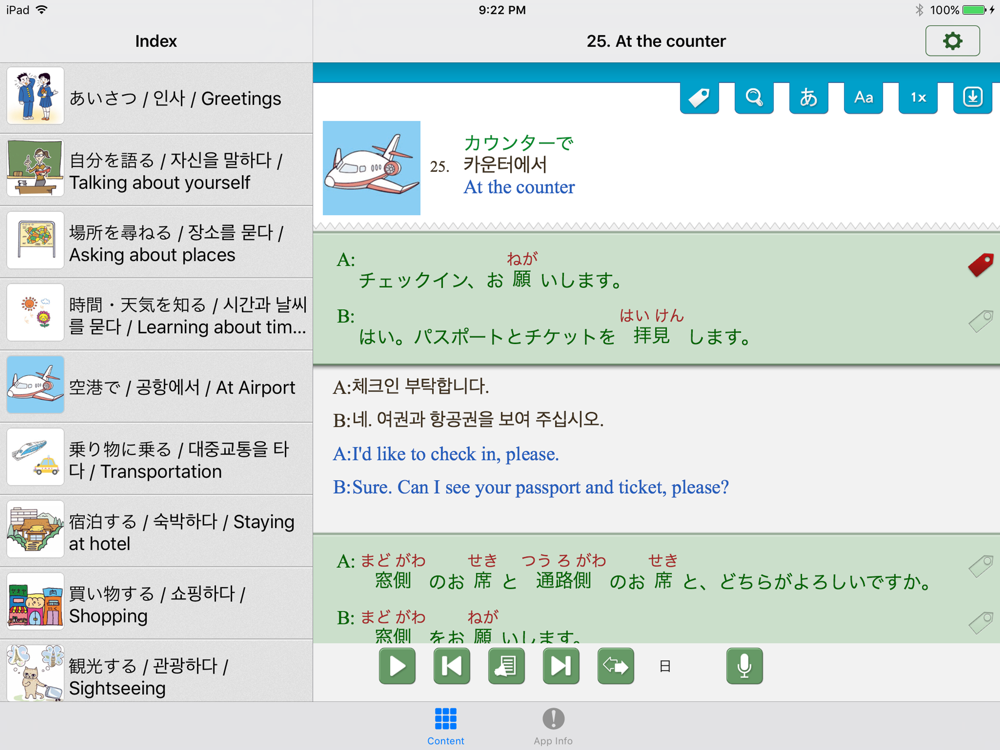Remove red bookmark tag on チェックイン line

coord(981,265)
